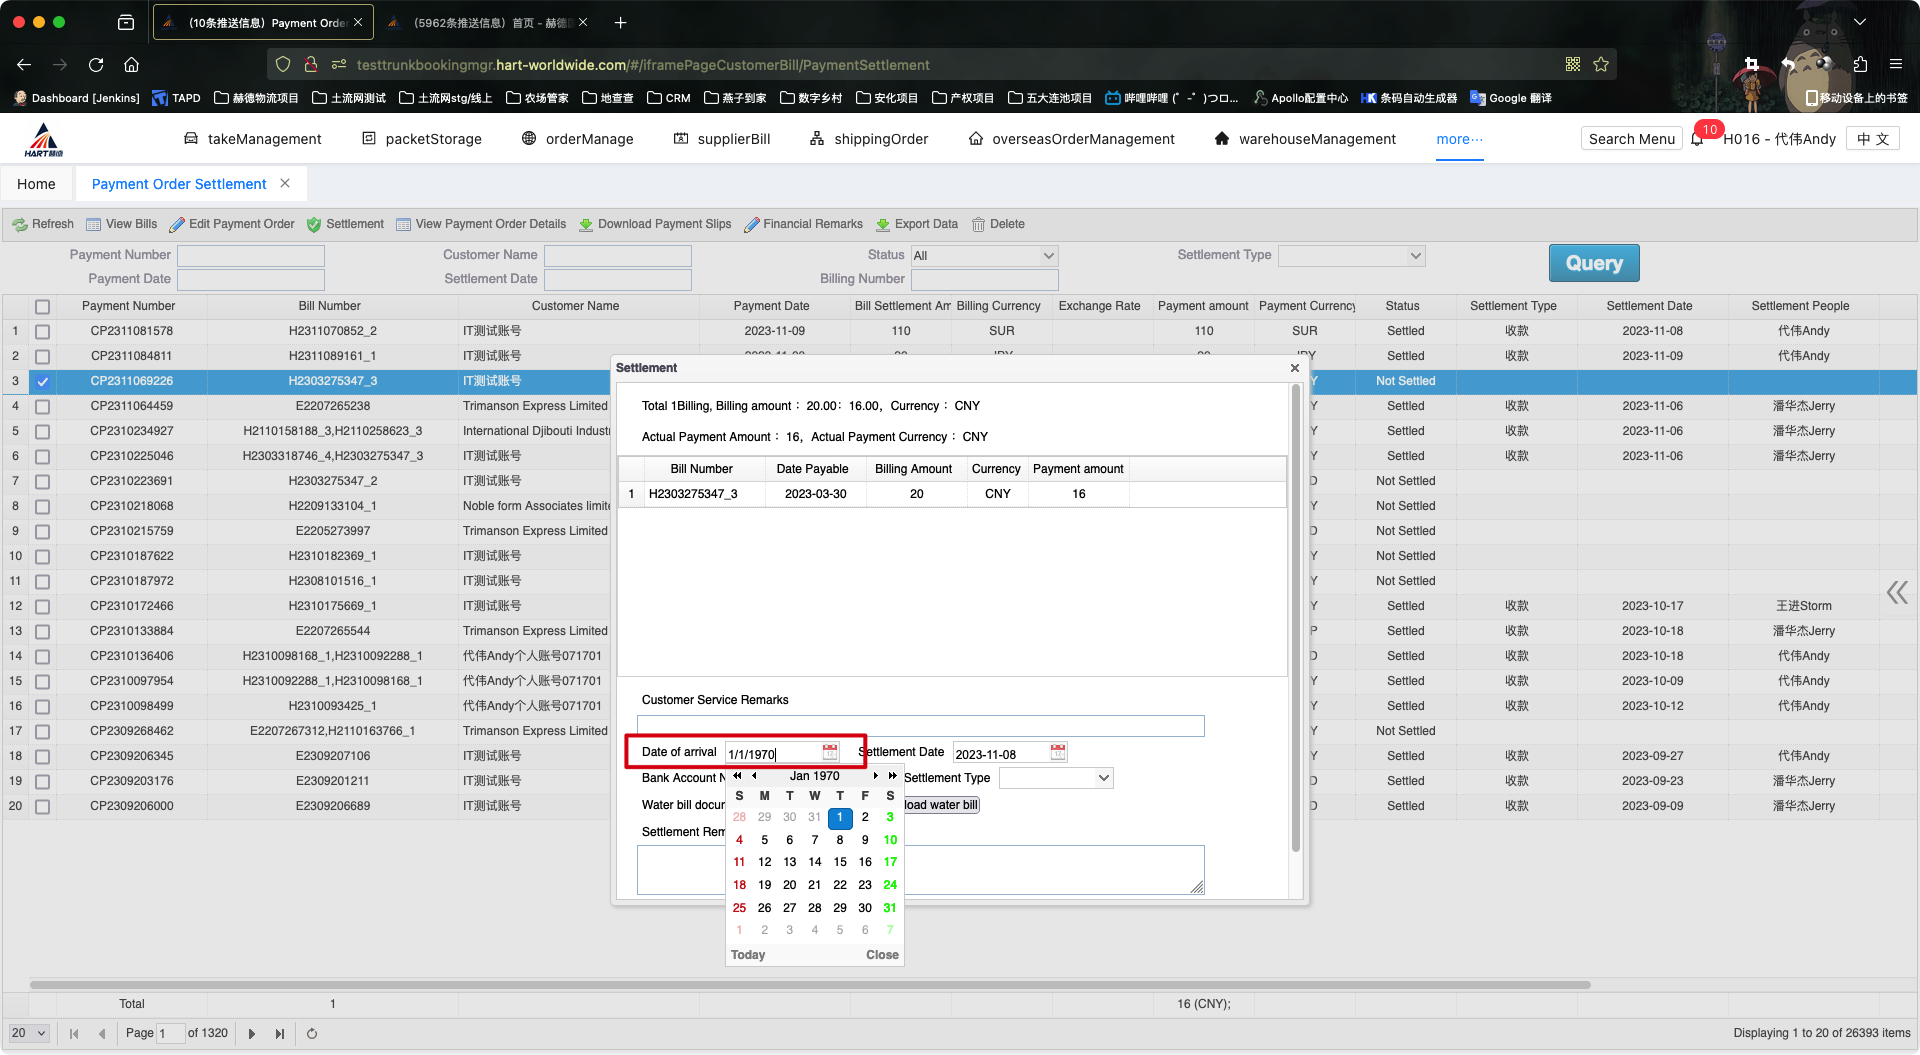Image resolution: width=1920 pixels, height=1055 pixels.
Task: Check the box for row CP2311081578
Action: tap(42, 331)
